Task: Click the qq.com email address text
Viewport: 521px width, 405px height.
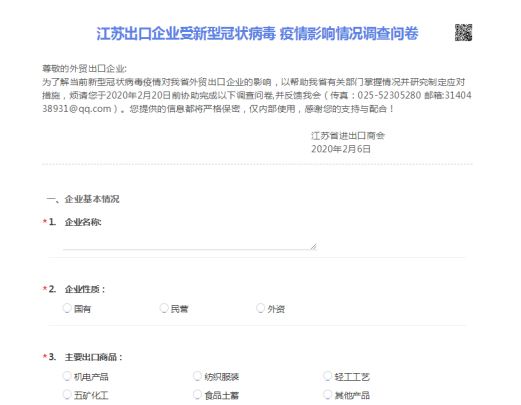Action: (x=77, y=109)
